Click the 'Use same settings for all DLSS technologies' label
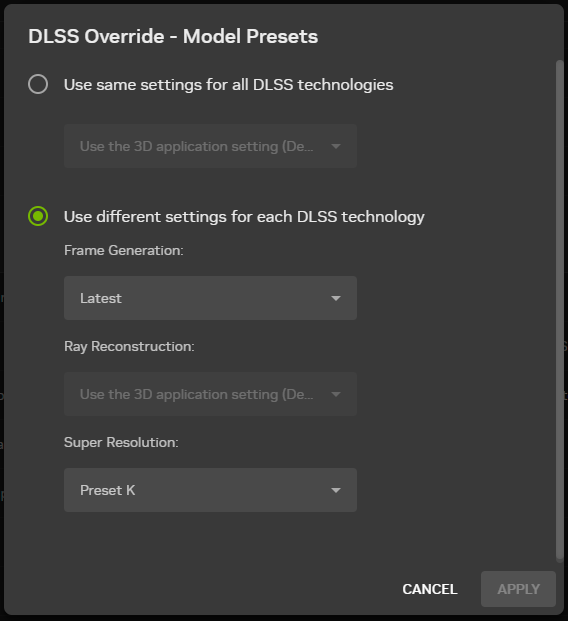The image size is (568, 621). click(x=229, y=85)
